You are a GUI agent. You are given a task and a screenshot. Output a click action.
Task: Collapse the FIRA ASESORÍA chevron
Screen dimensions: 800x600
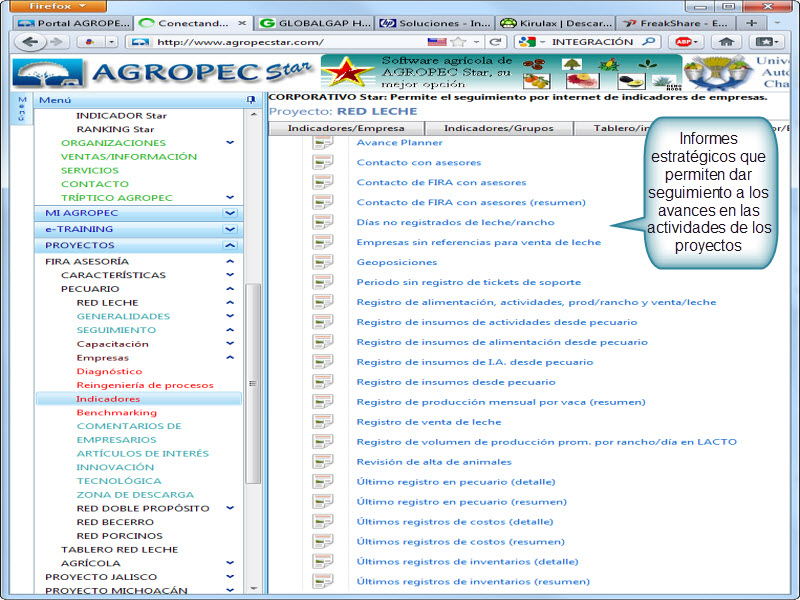pos(230,261)
